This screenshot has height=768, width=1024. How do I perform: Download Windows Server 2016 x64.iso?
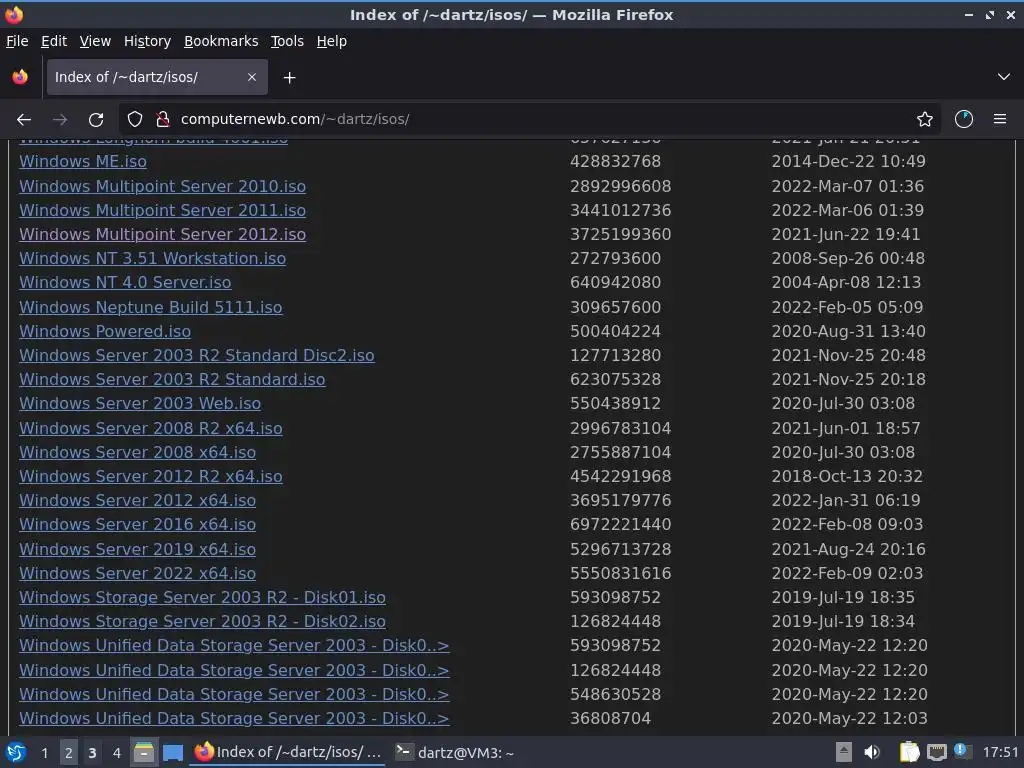[x=137, y=525]
